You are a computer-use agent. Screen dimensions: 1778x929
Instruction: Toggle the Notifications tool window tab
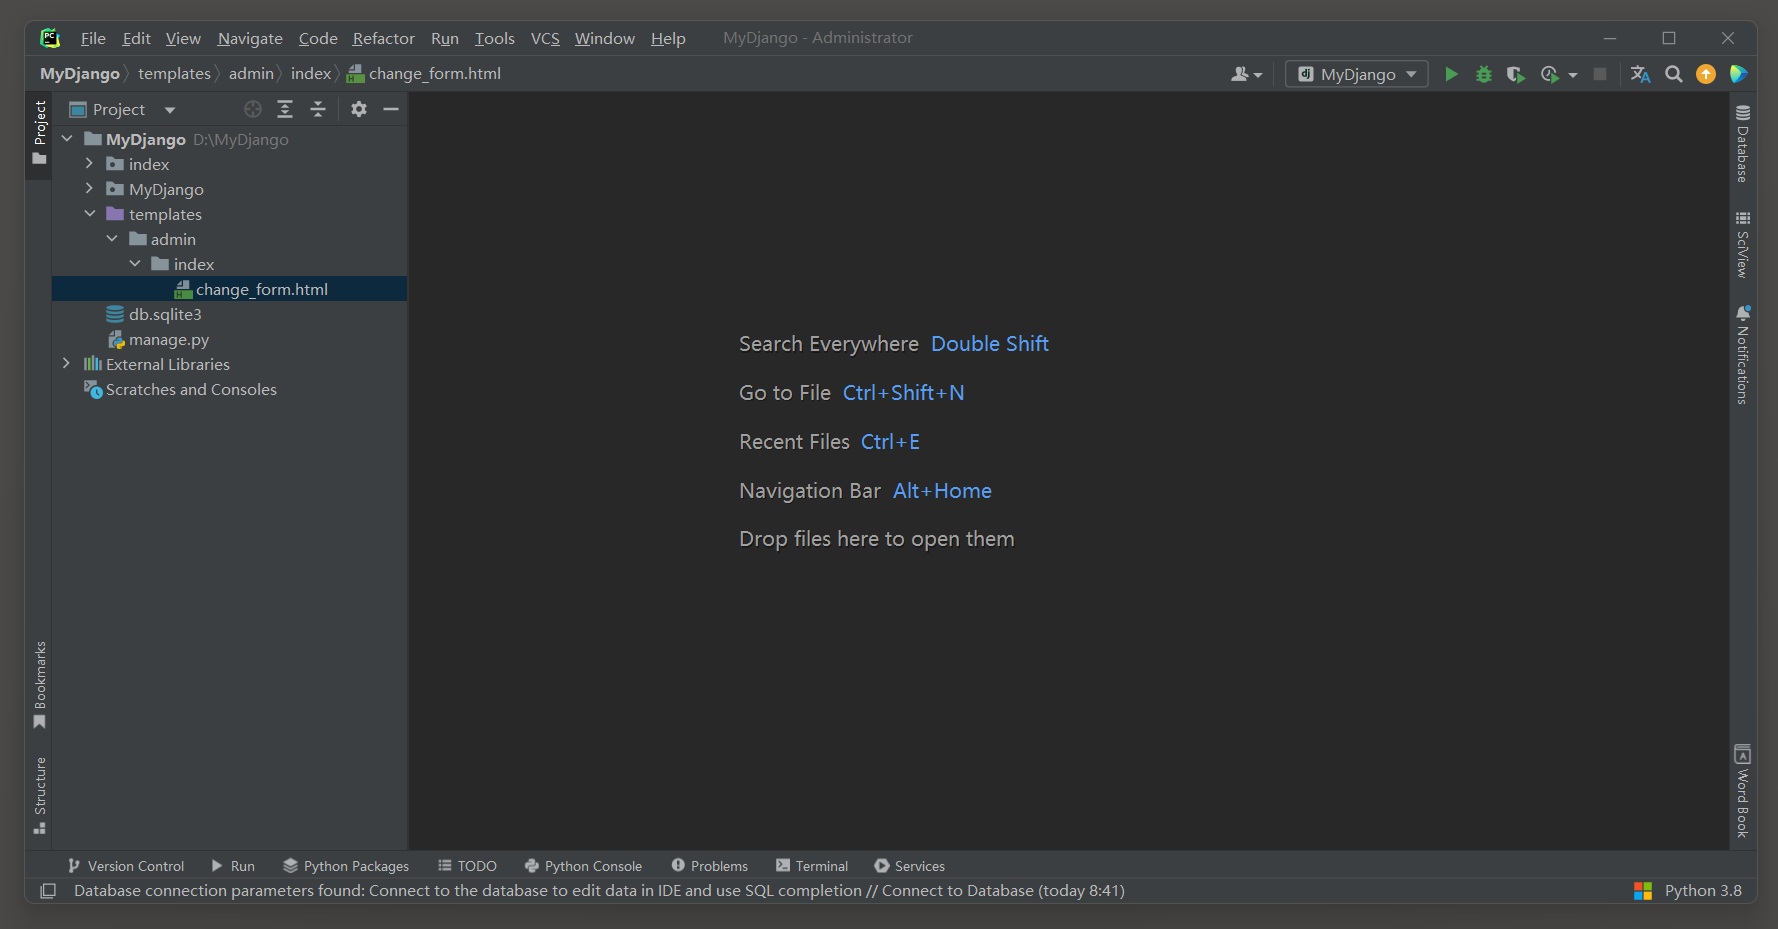(1742, 355)
